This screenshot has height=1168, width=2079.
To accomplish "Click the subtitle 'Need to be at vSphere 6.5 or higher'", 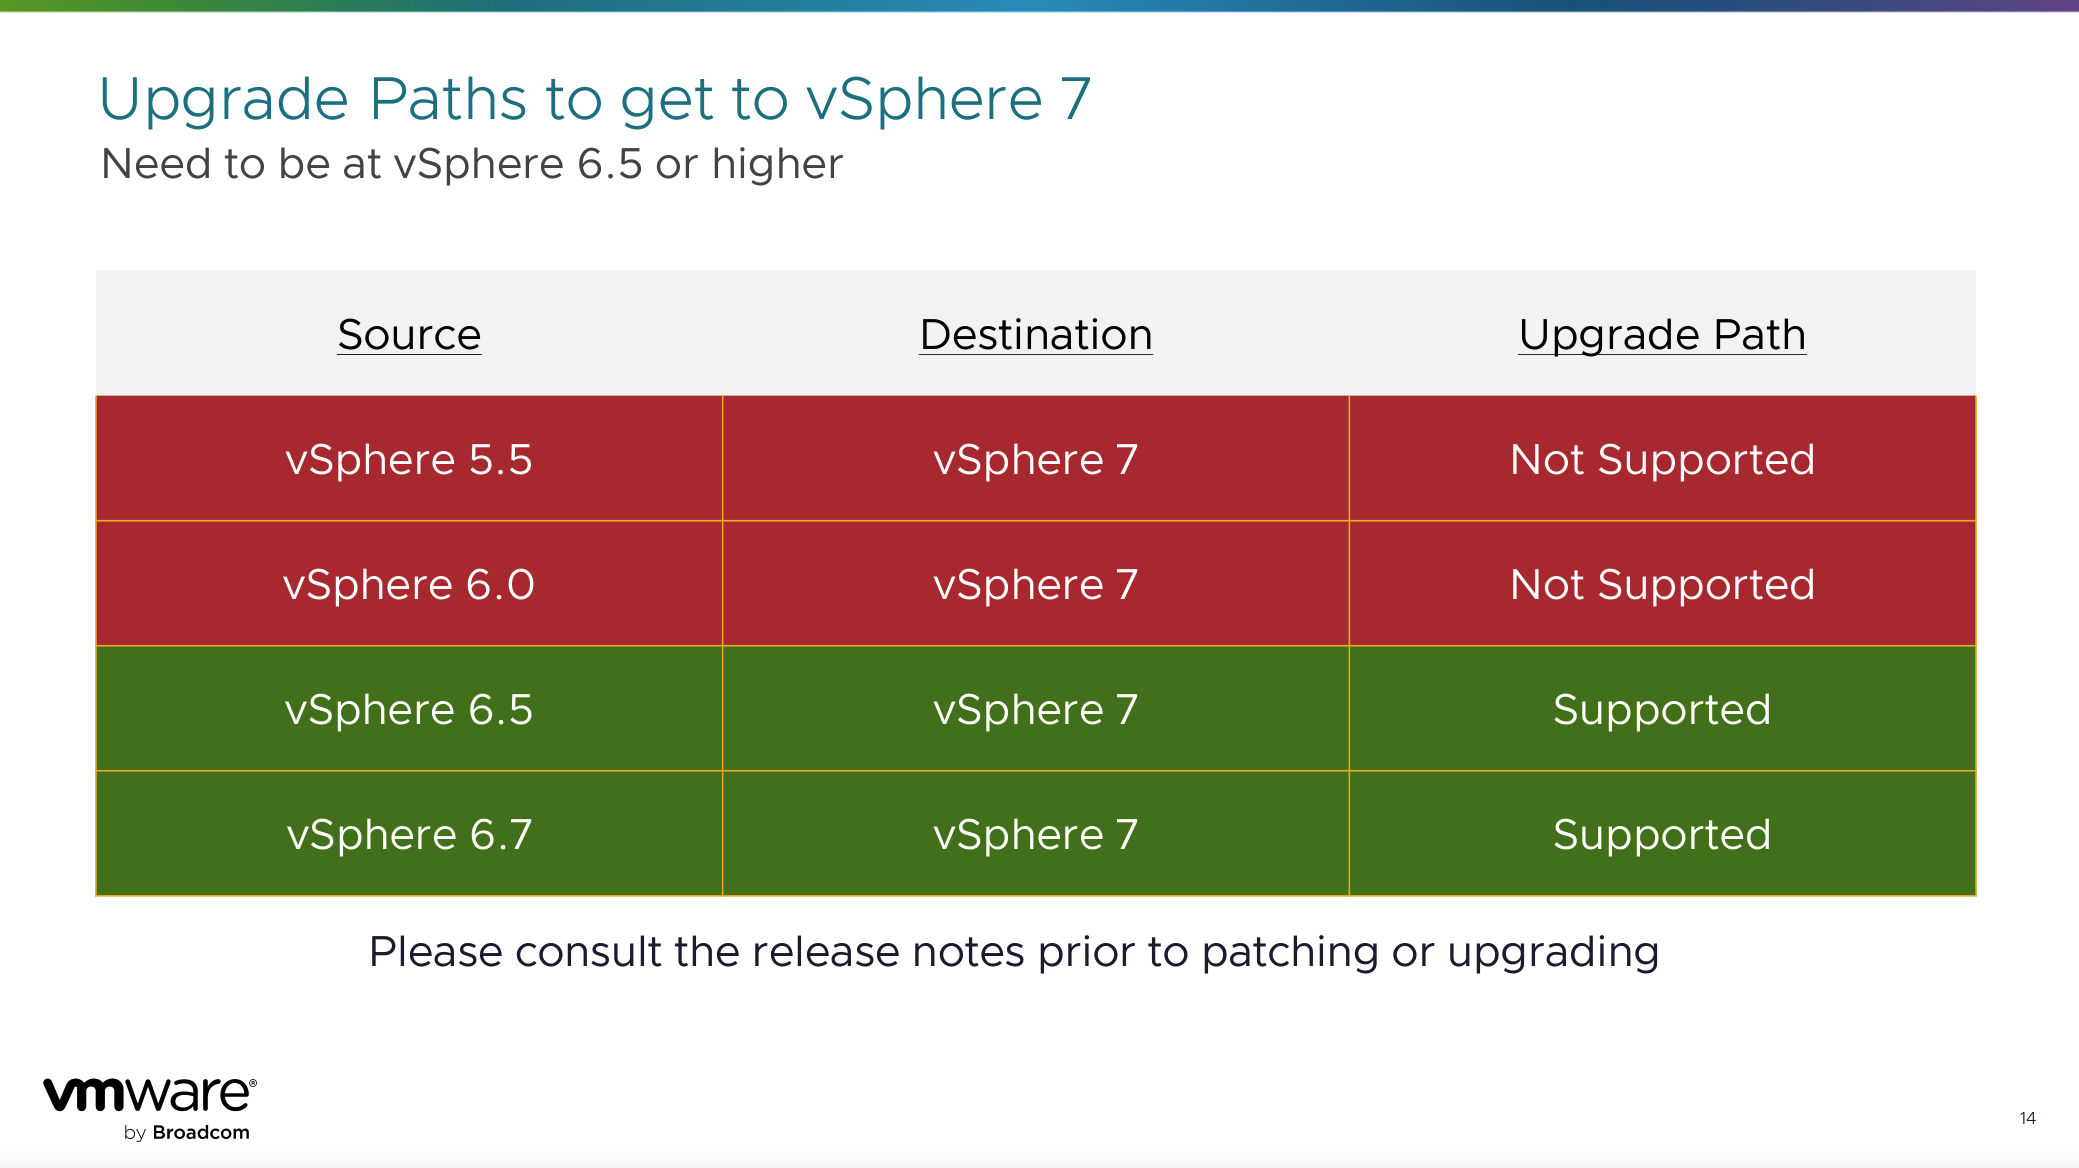I will (x=472, y=164).
